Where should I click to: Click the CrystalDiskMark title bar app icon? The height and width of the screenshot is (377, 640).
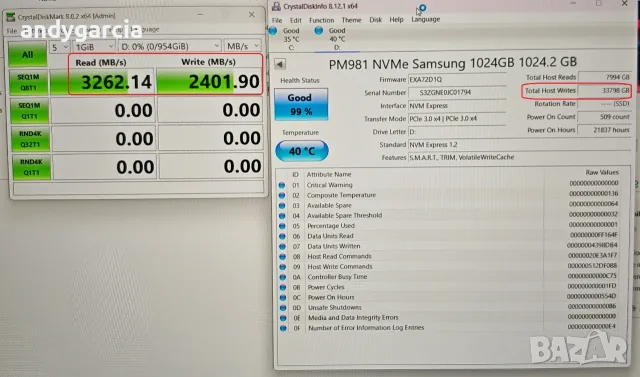(11, 17)
